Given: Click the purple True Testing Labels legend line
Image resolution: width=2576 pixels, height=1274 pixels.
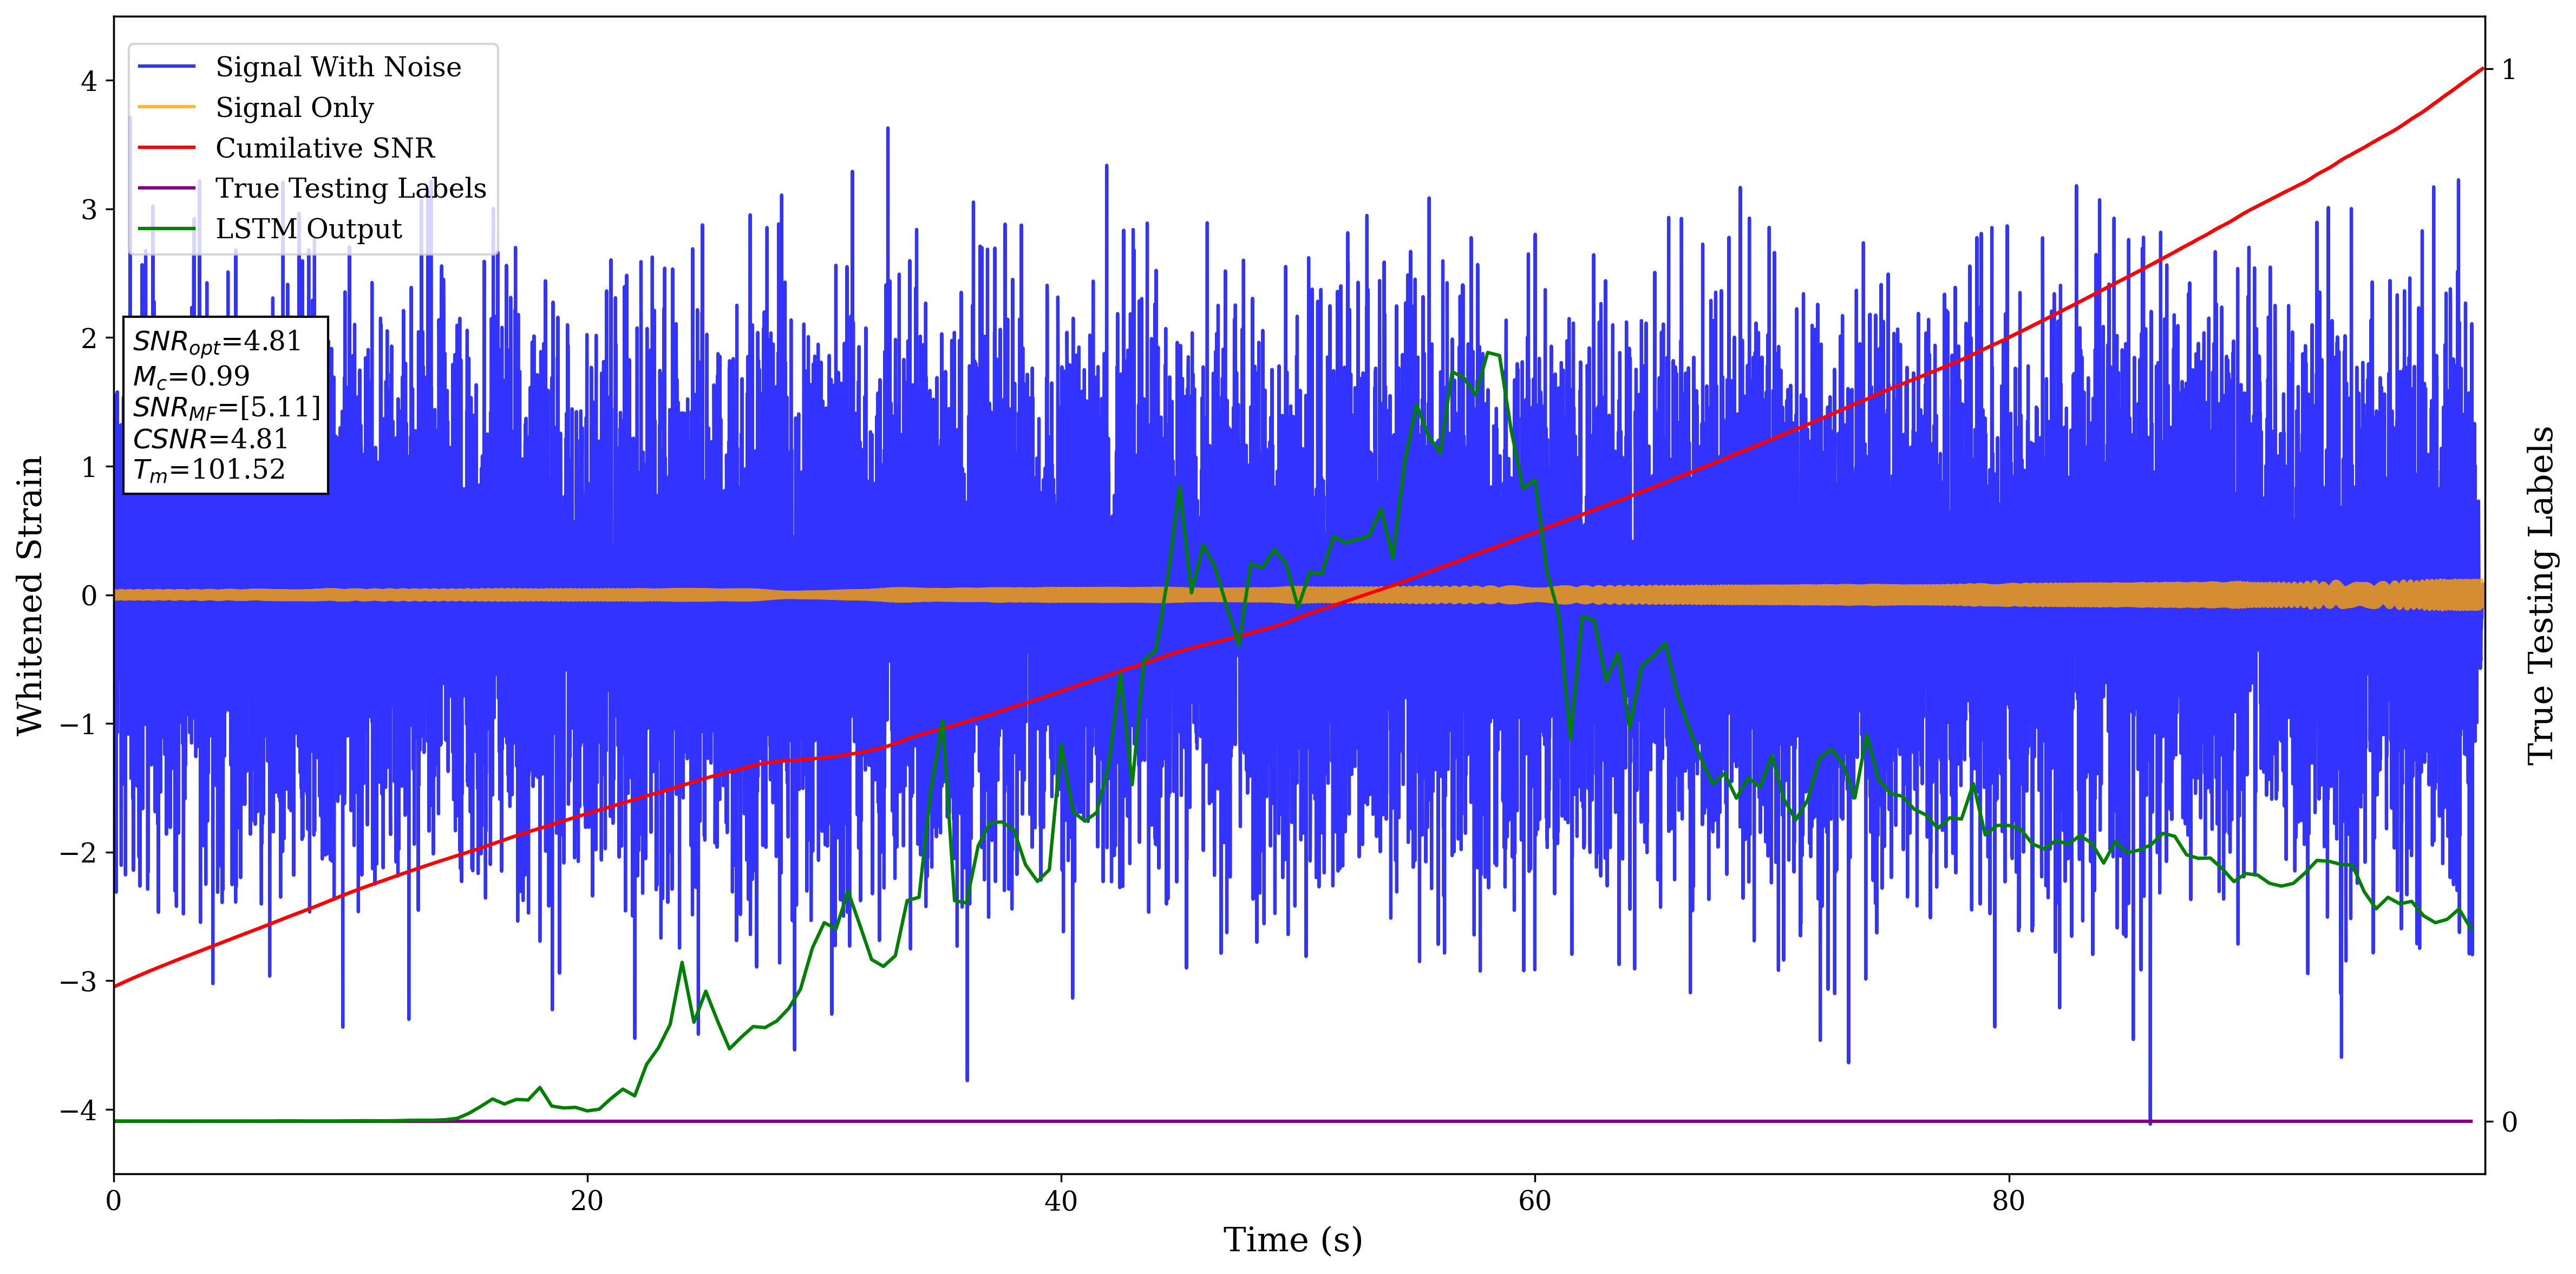Looking at the screenshot, I should (x=166, y=188).
